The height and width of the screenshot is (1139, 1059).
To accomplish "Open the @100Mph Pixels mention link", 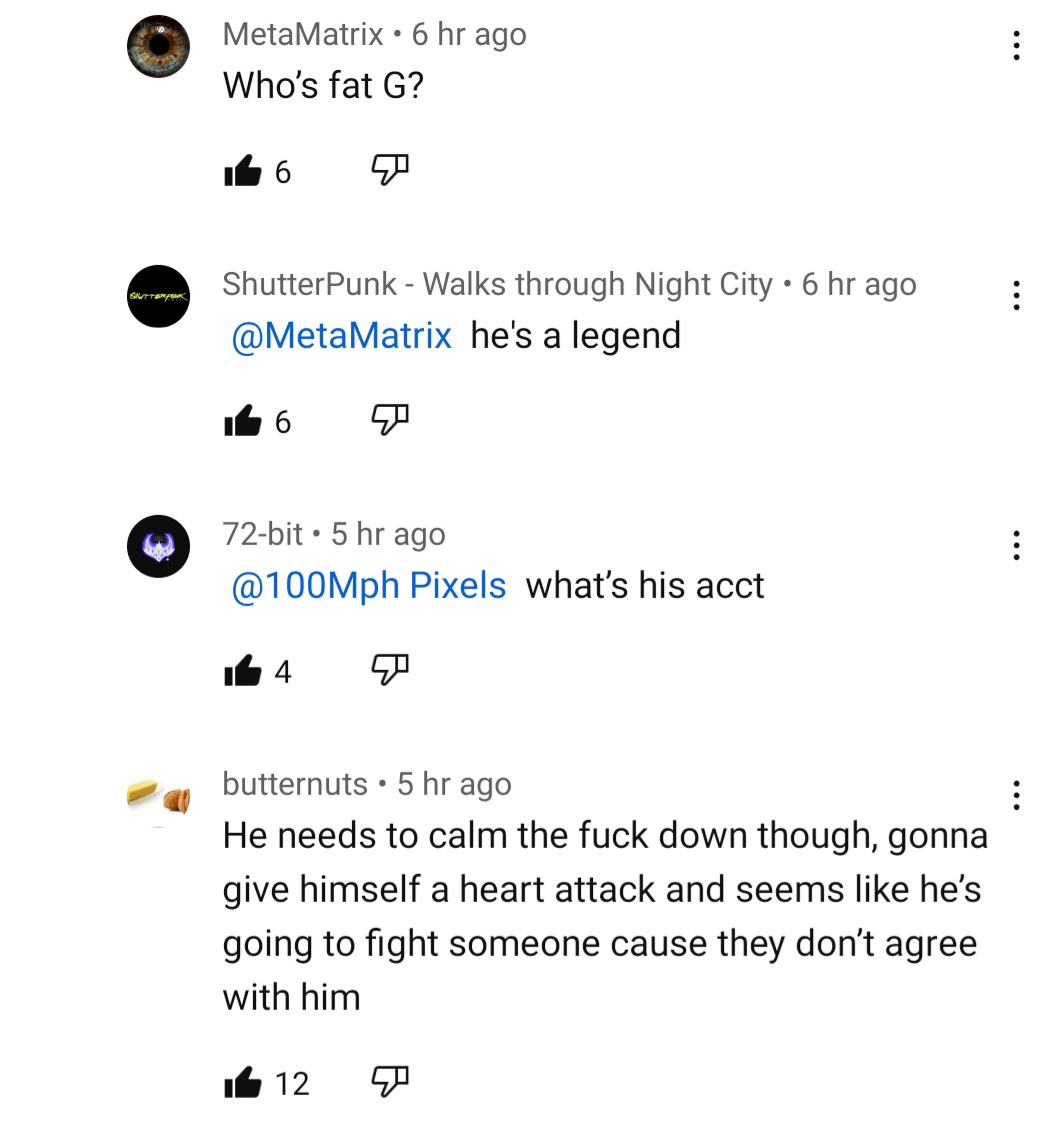I will click(x=368, y=586).
